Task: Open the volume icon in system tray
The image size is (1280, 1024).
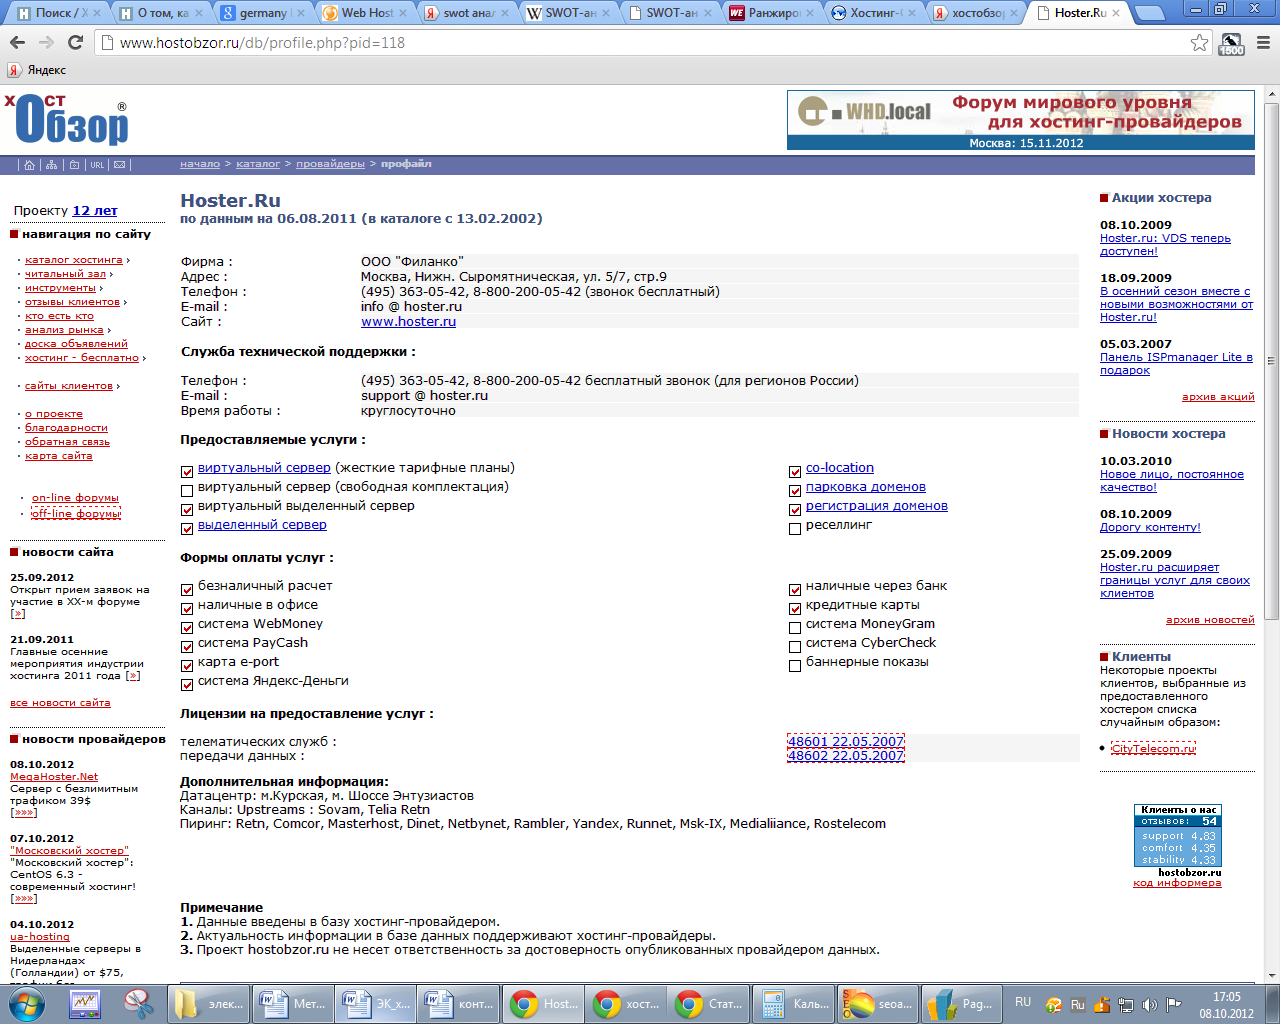Action: click(x=1150, y=1005)
